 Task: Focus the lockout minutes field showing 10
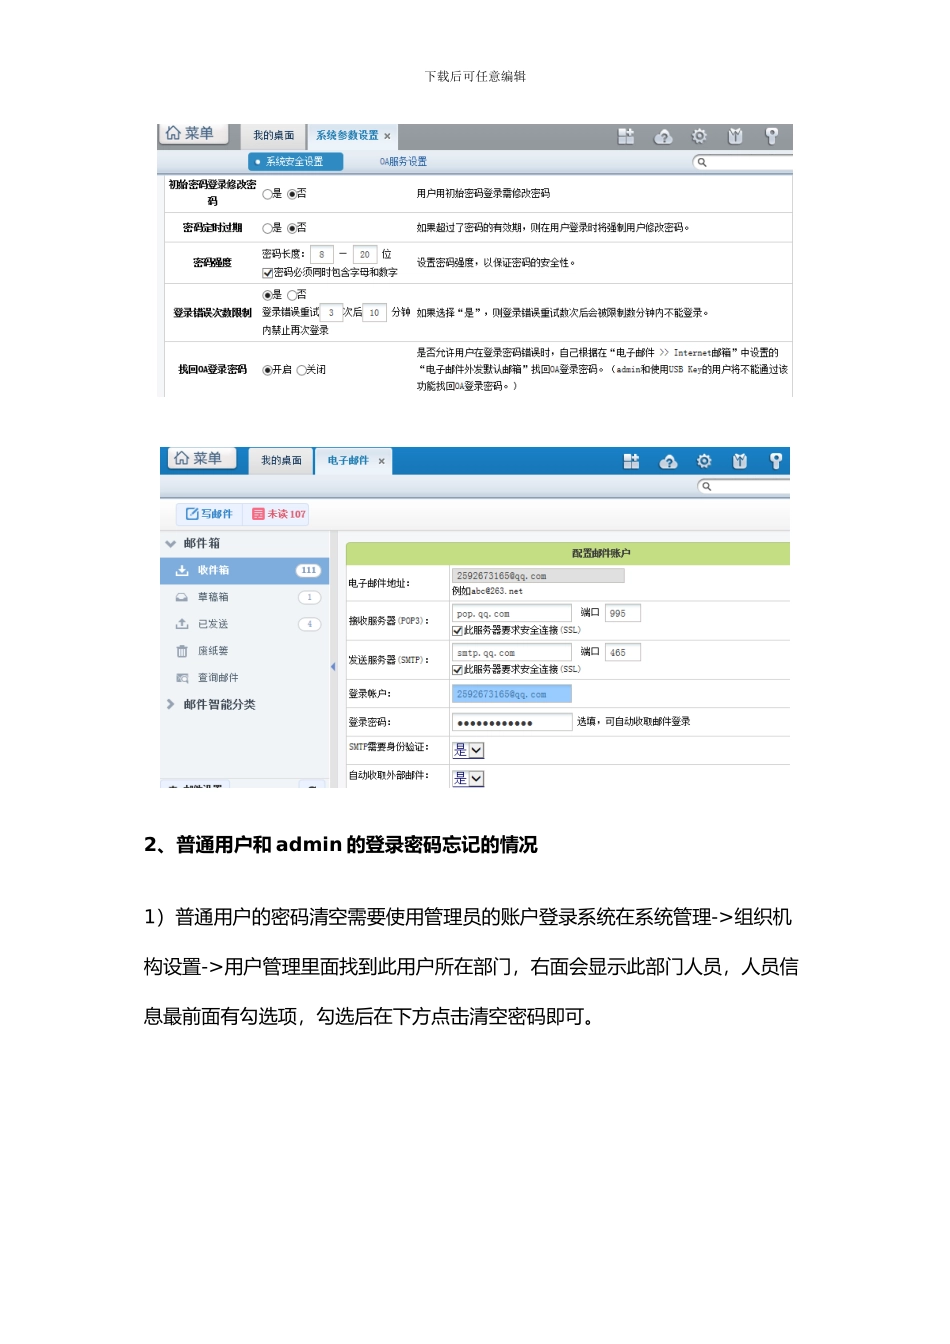point(375,313)
